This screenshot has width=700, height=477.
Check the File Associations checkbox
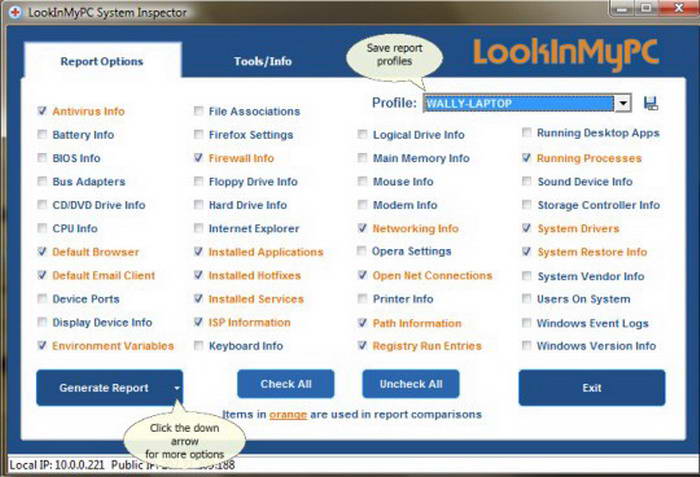pyautogui.click(x=198, y=110)
